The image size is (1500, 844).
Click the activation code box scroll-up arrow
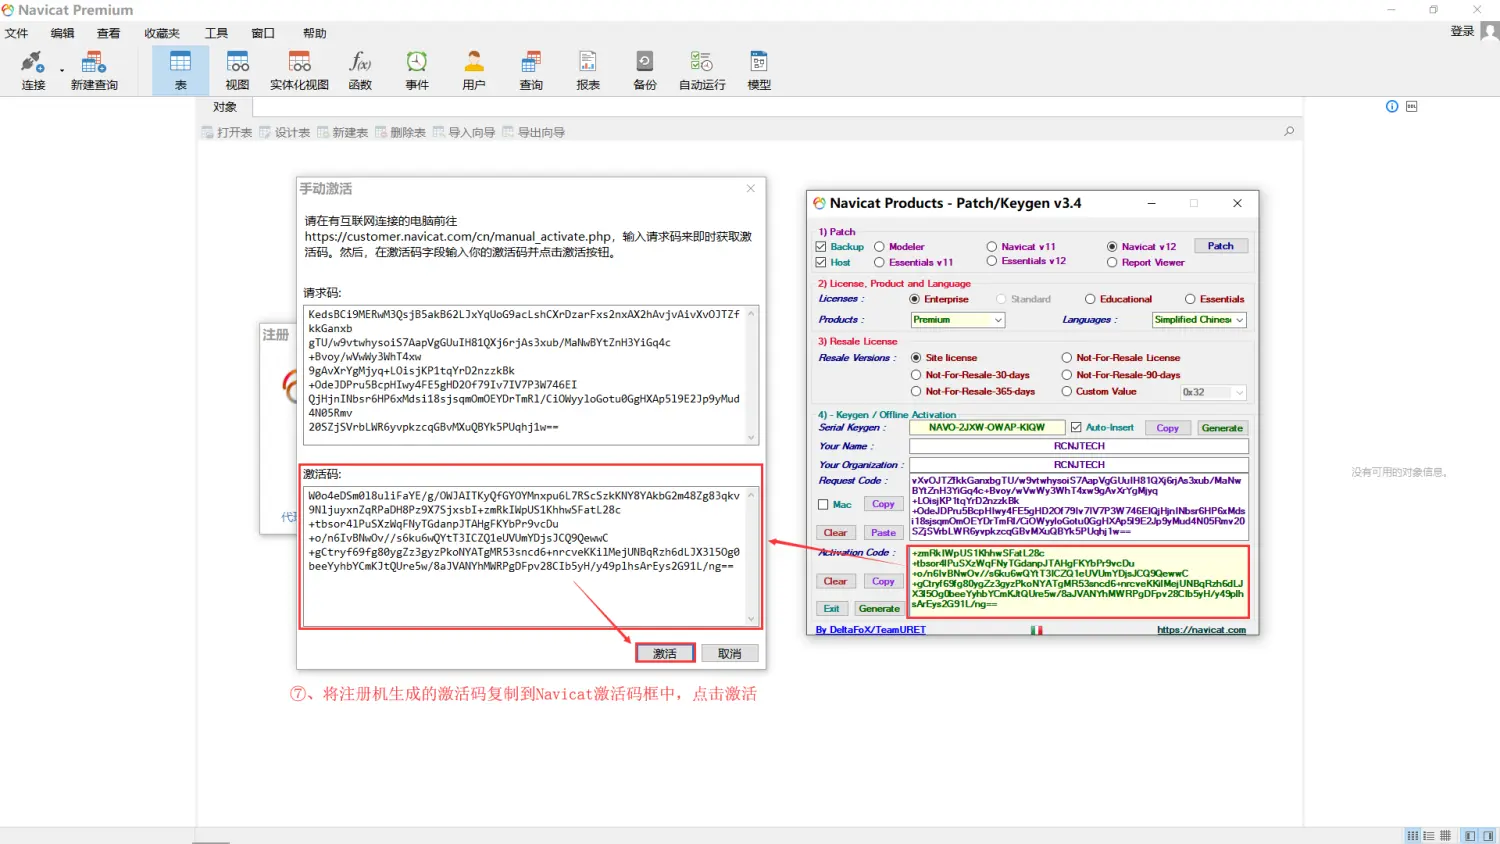pyautogui.click(x=752, y=495)
